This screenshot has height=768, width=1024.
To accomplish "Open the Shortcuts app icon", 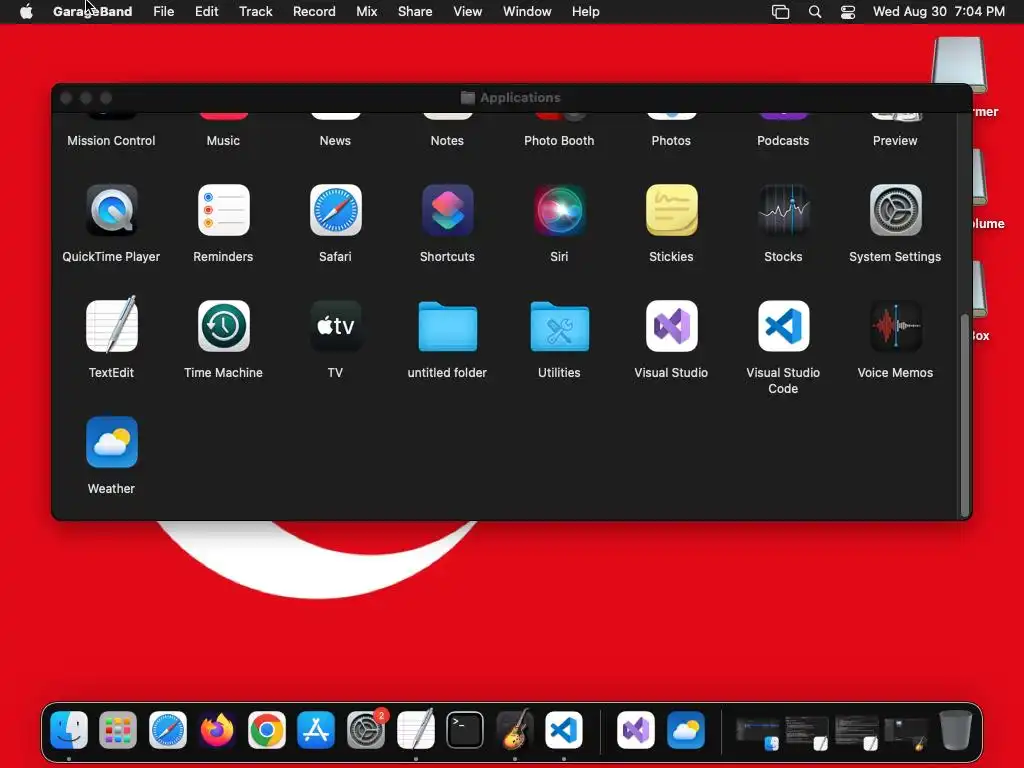I will click(447, 210).
